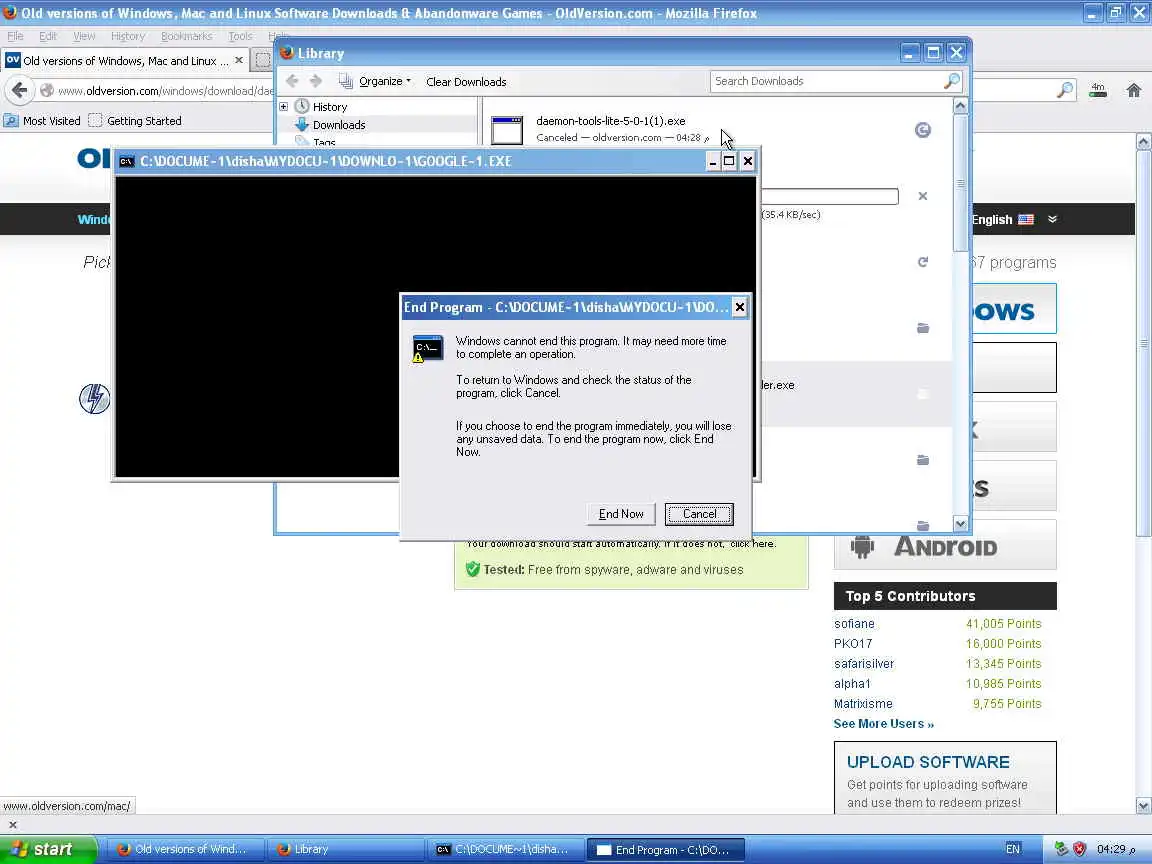This screenshot has height=864, width=1152.
Task: Close the OldVersion browser tab
Action: click(x=239, y=60)
